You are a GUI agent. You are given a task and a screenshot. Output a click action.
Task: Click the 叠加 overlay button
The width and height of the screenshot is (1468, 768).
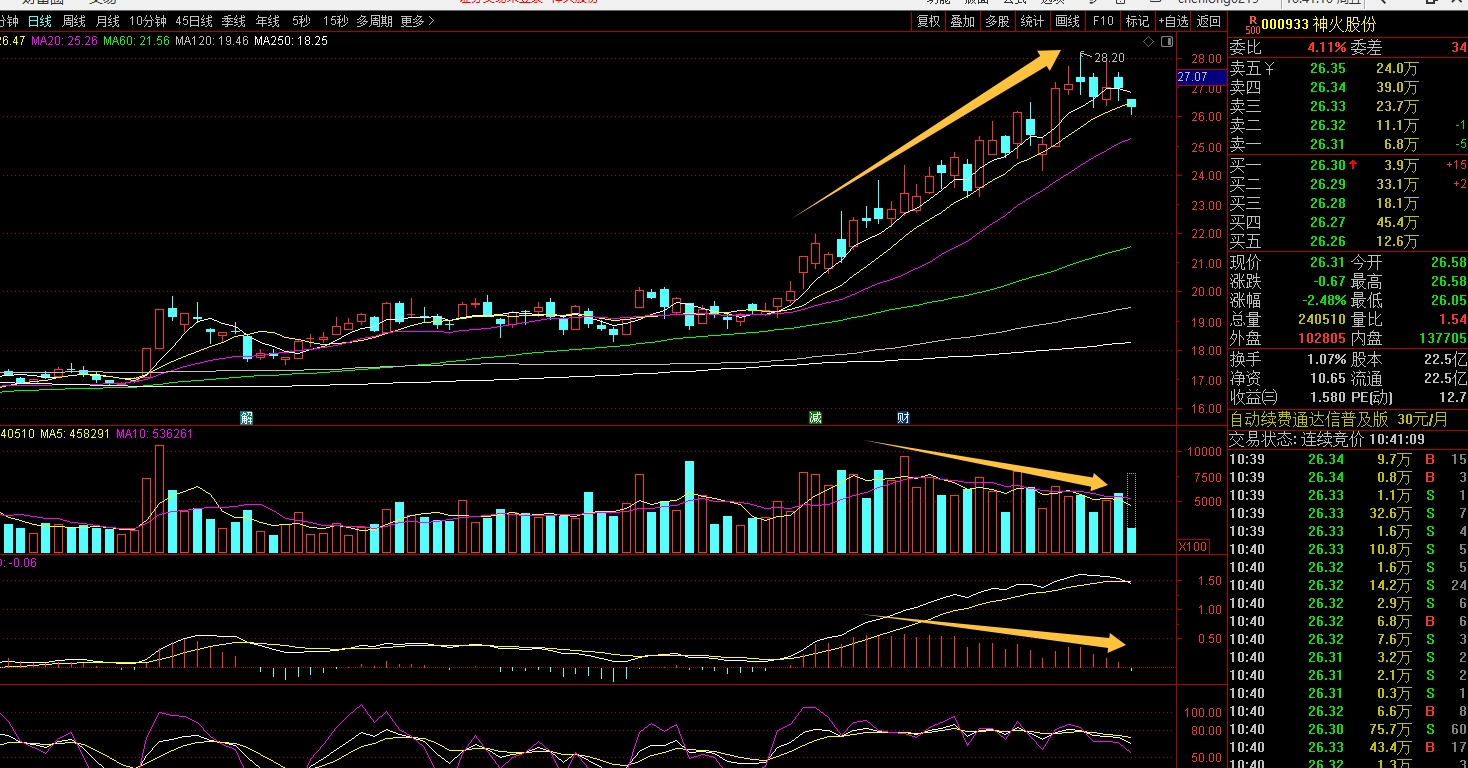pyautogui.click(x=962, y=21)
